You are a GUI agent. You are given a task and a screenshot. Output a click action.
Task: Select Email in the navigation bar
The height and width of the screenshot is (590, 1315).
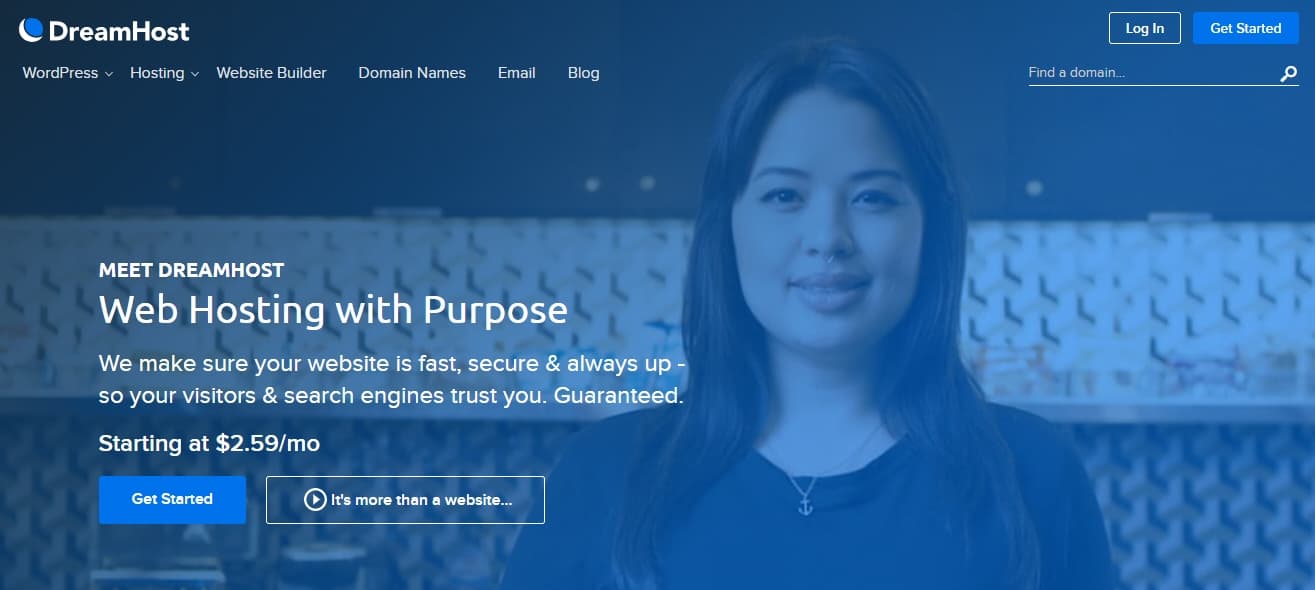[x=517, y=73]
